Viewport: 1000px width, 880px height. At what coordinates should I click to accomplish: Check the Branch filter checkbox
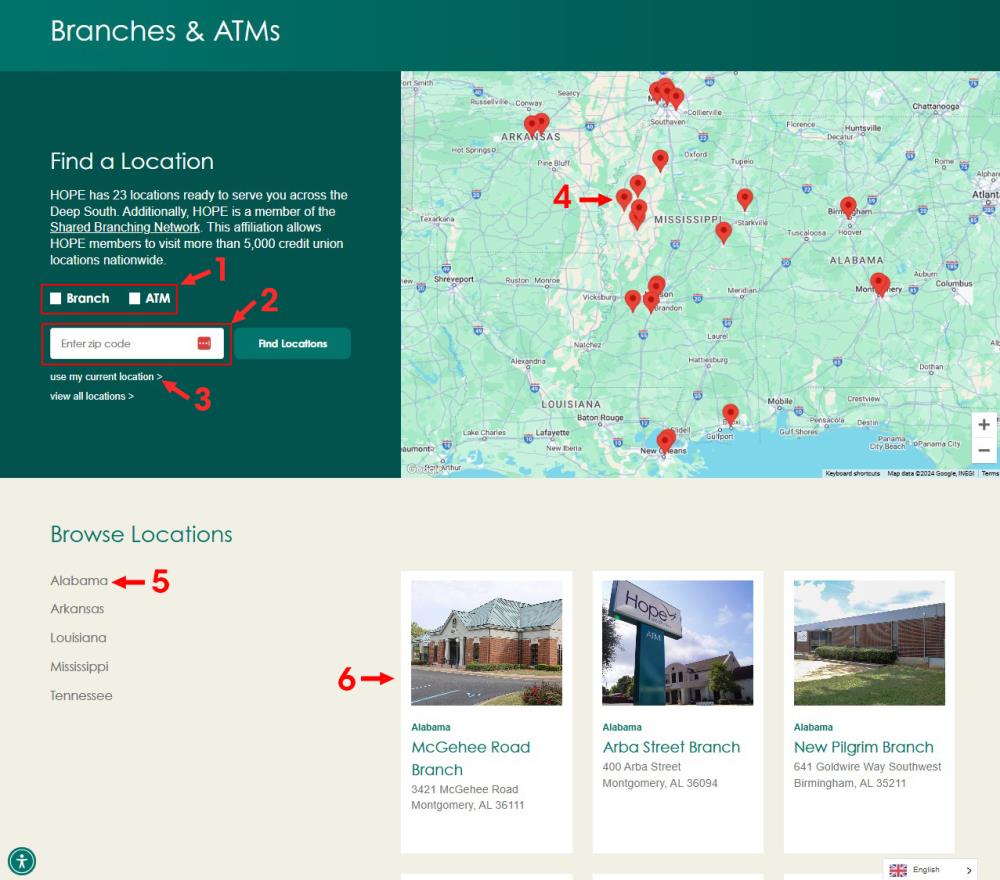55,298
